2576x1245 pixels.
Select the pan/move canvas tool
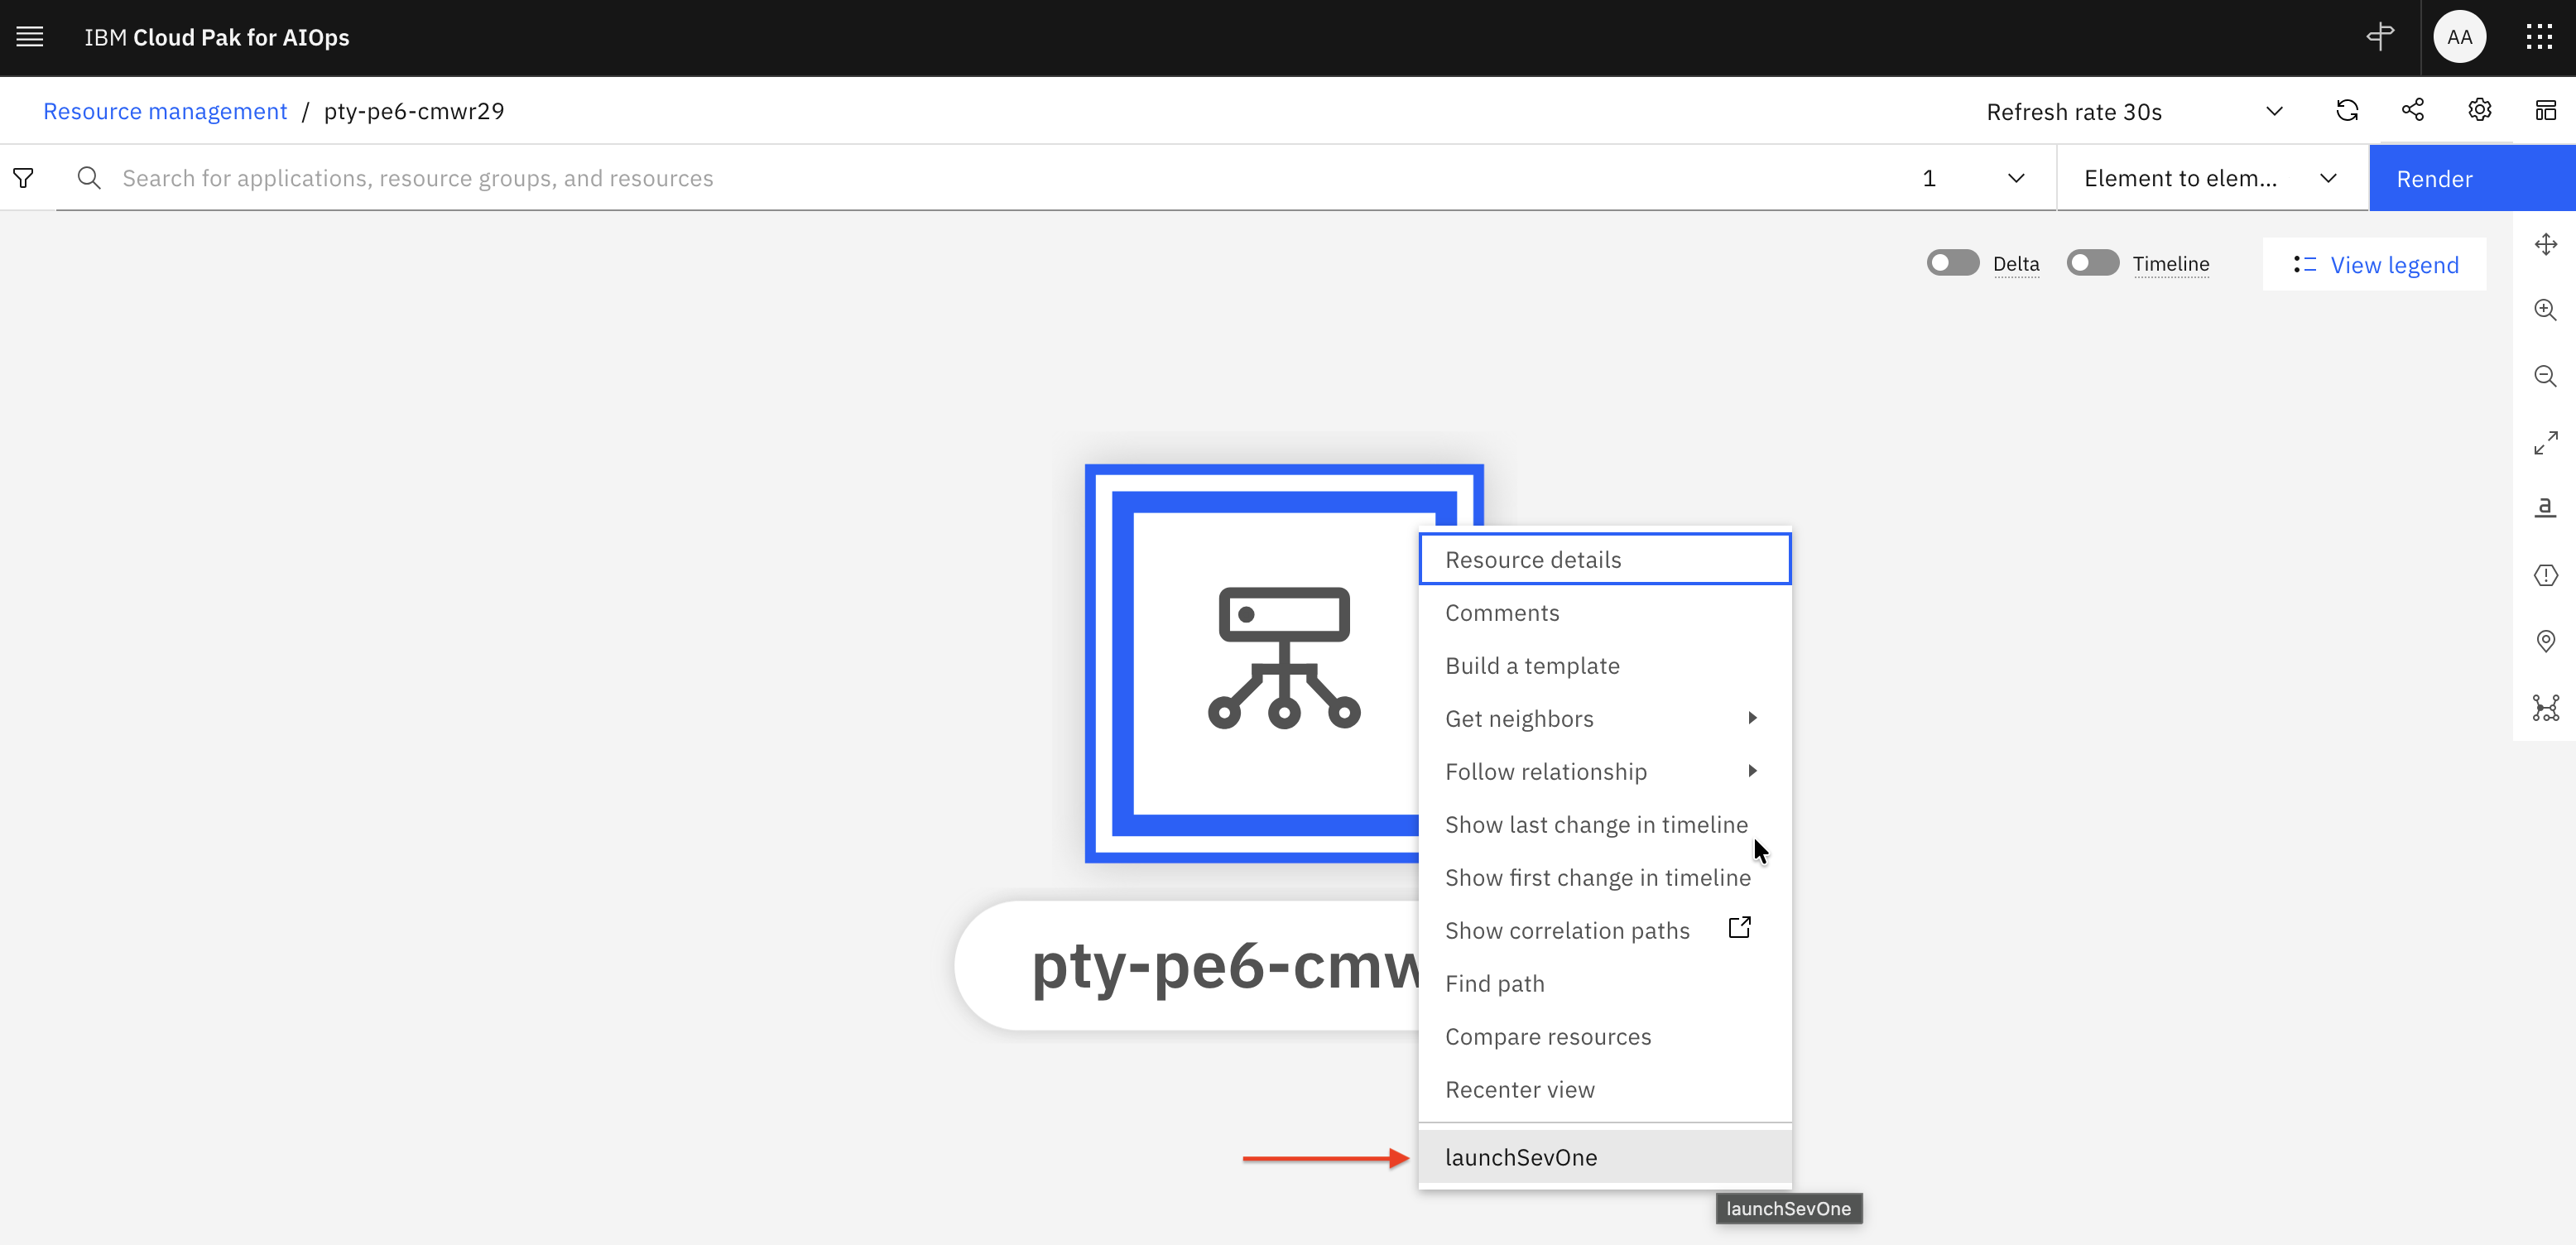pyautogui.click(x=2545, y=244)
